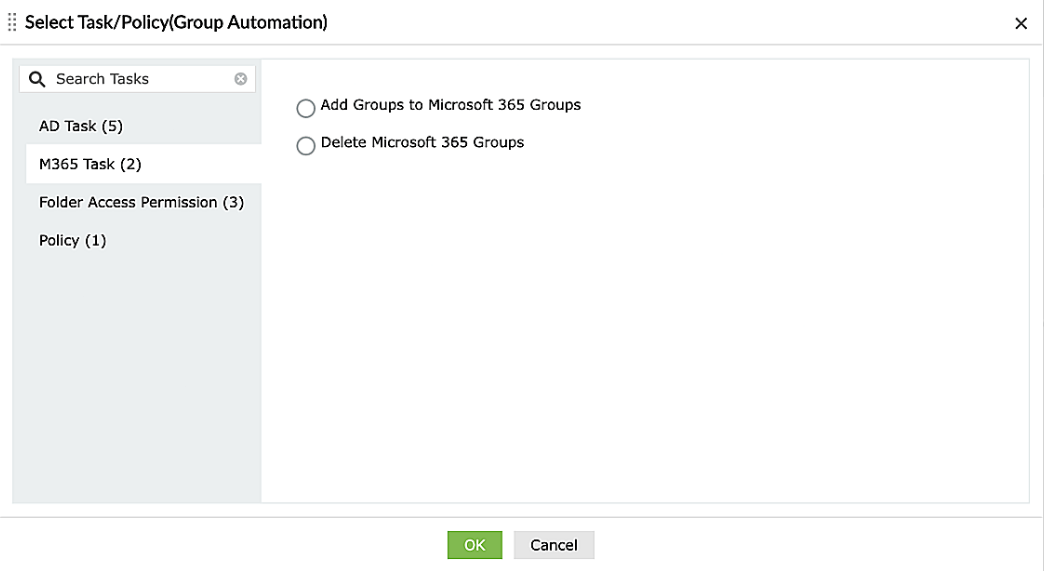Close the Select Task/Policy dialog
The width and height of the screenshot is (1044, 571).
(x=1021, y=23)
